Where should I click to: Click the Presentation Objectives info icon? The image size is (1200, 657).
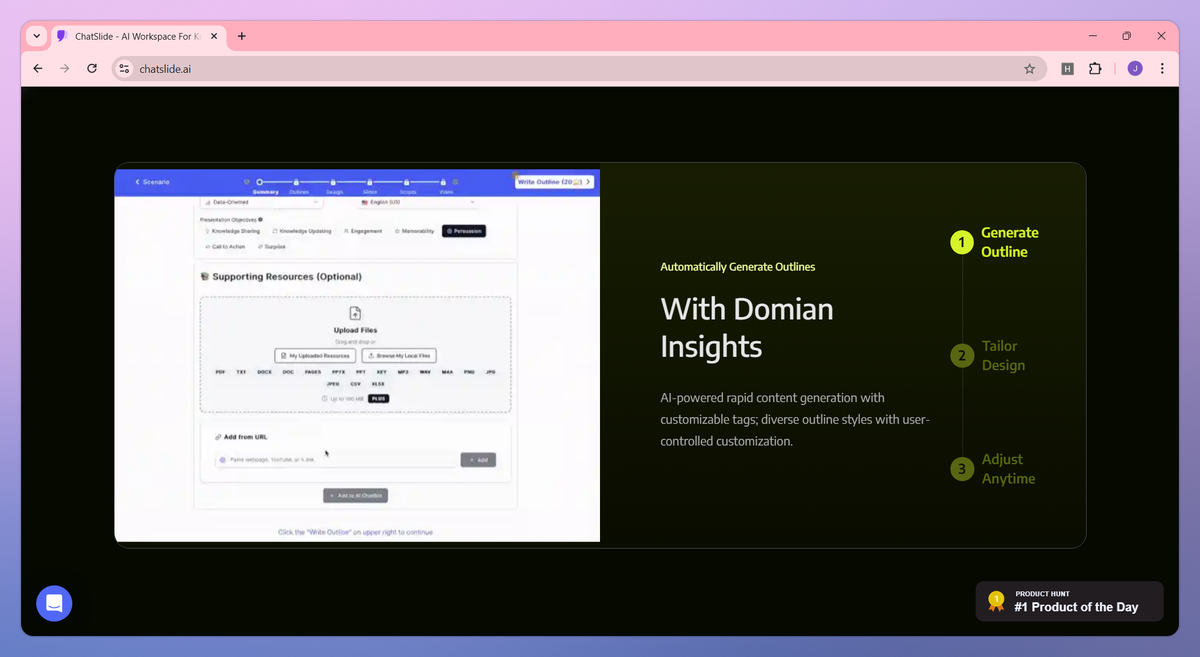(x=261, y=219)
